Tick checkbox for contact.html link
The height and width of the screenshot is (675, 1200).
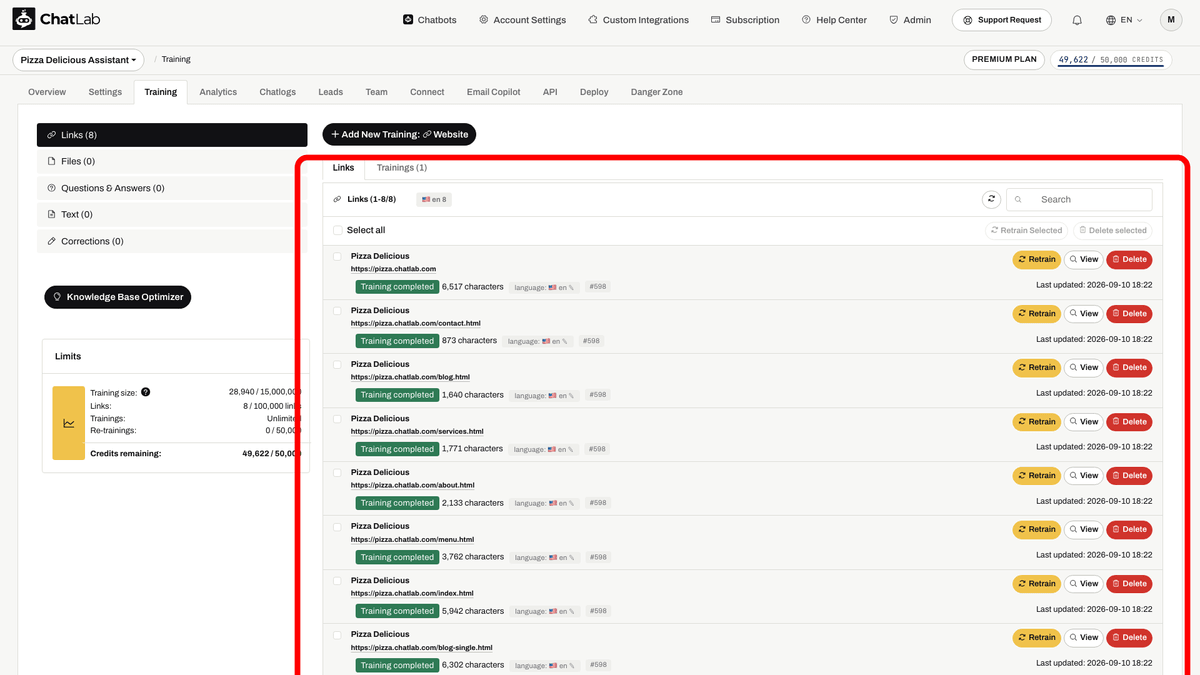pyautogui.click(x=337, y=311)
